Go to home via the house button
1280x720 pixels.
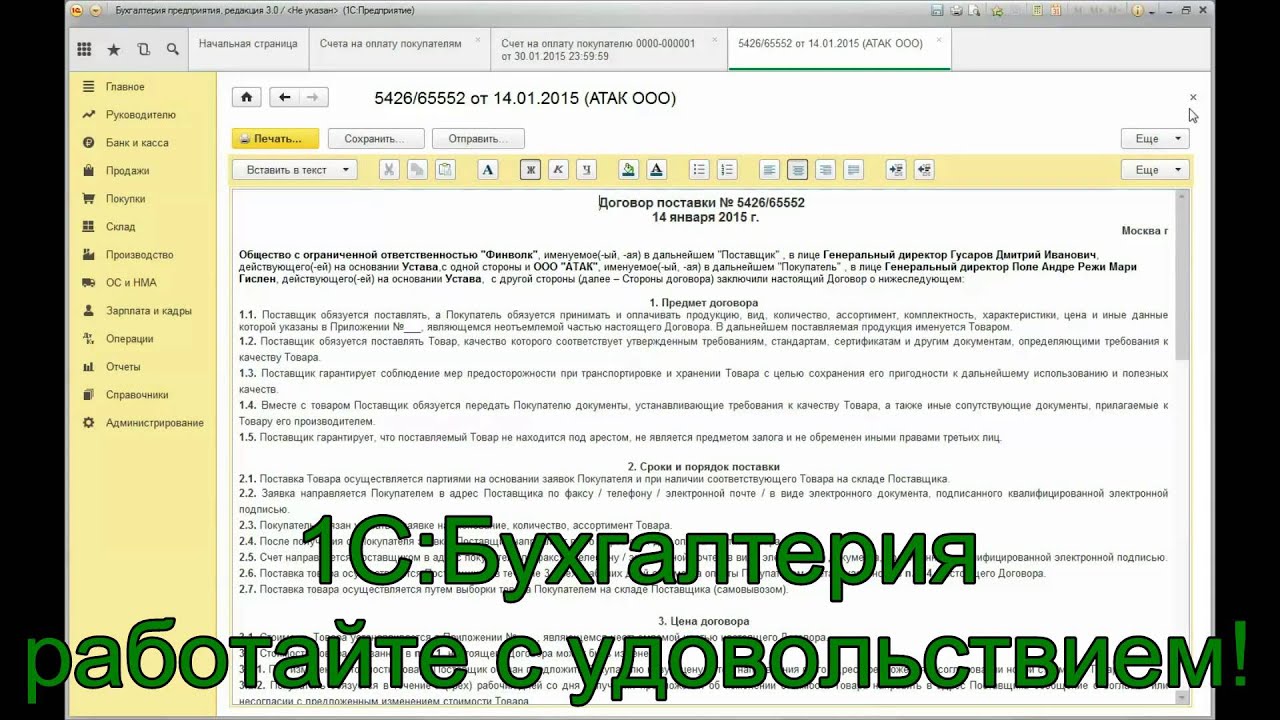(247, 97)
